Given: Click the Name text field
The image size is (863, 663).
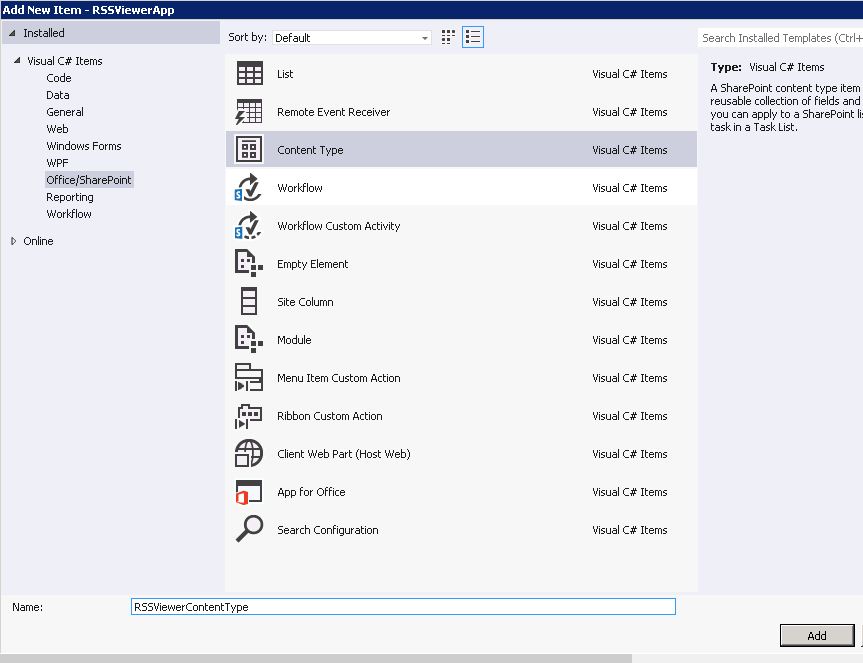Looking at the screenshot, I should (403, 607).
